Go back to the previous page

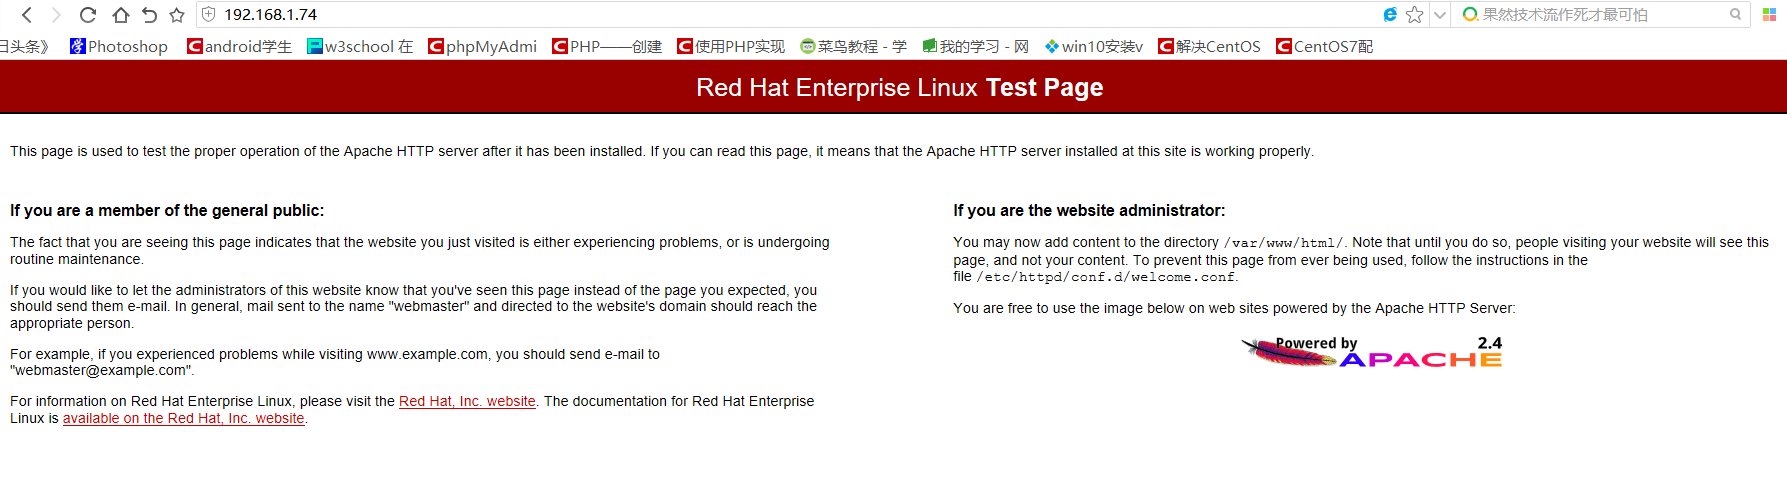pos(27,15)
